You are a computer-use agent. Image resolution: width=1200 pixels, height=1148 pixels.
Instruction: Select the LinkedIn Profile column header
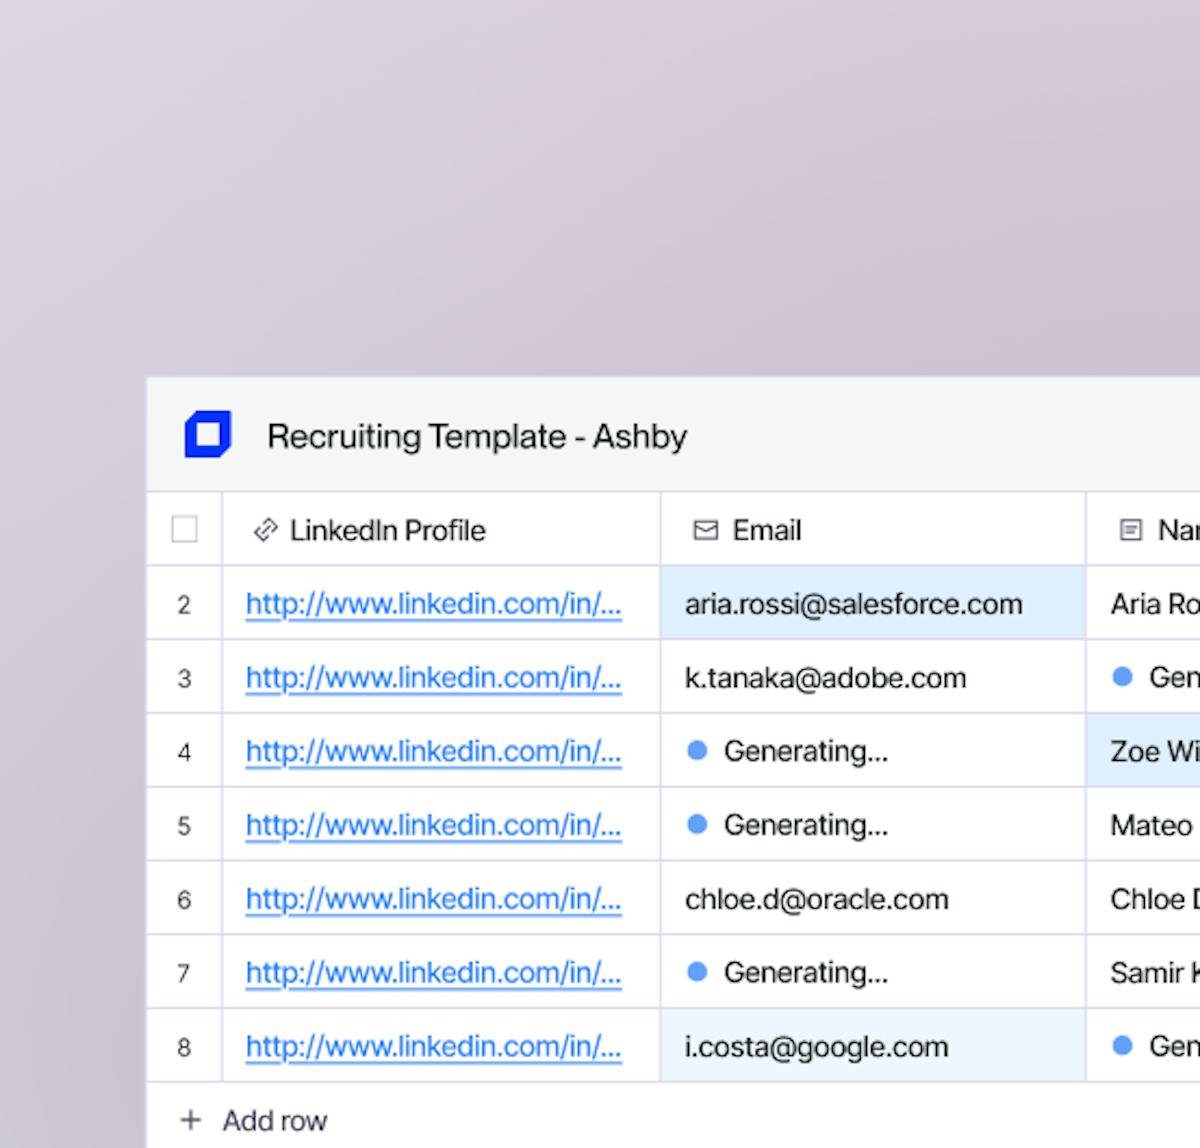coord(441,529)
